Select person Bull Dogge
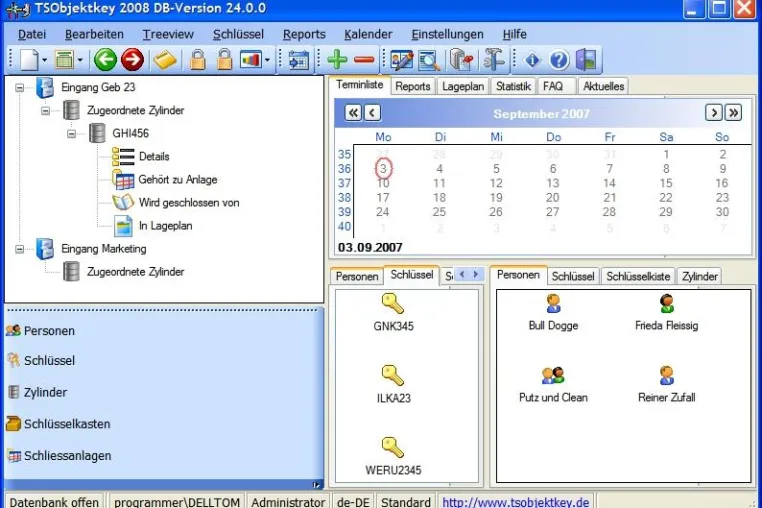762x508 pixels. coord(553,313)
